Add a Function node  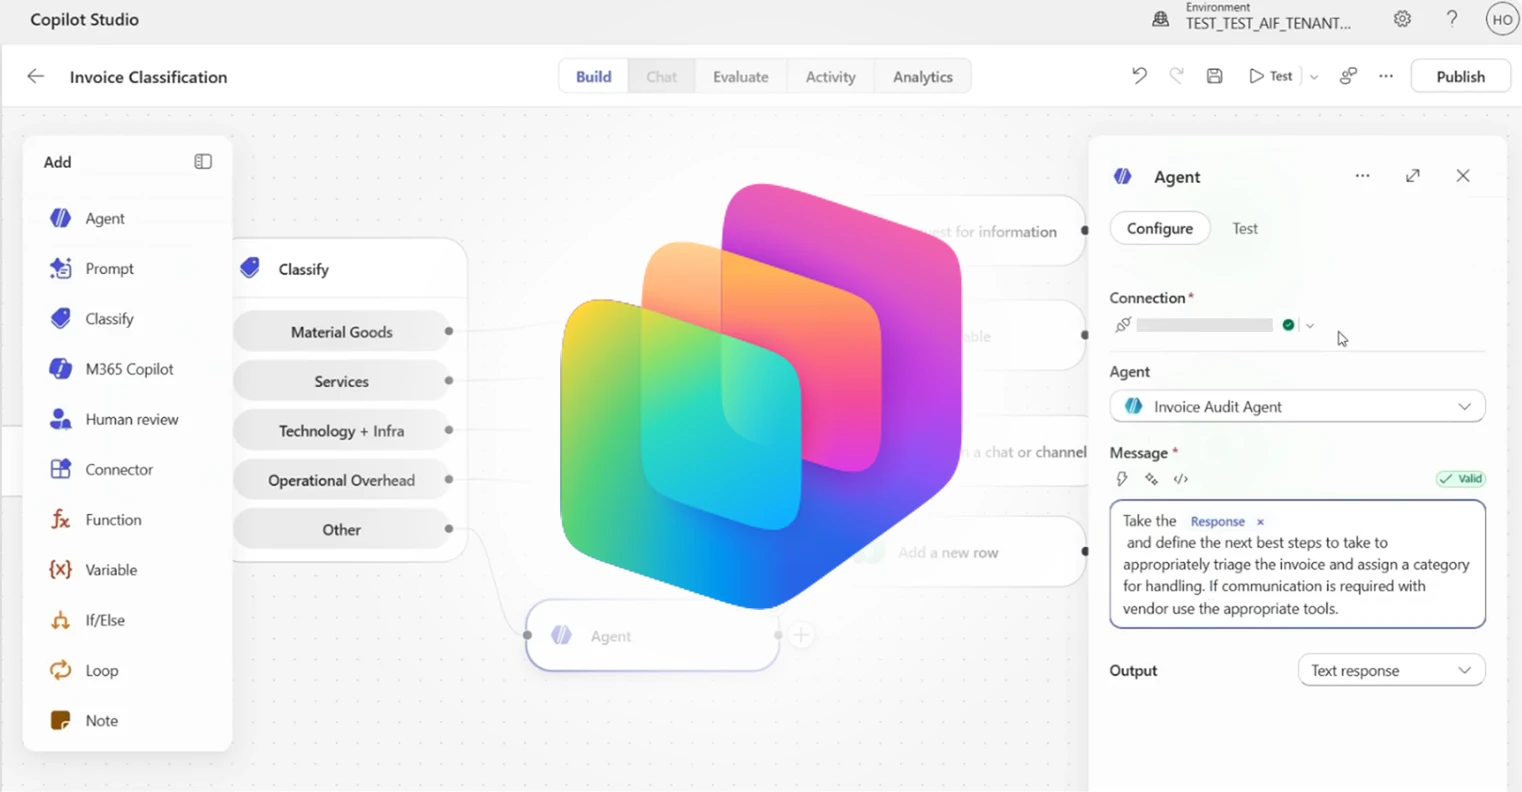tap(95, 519)
